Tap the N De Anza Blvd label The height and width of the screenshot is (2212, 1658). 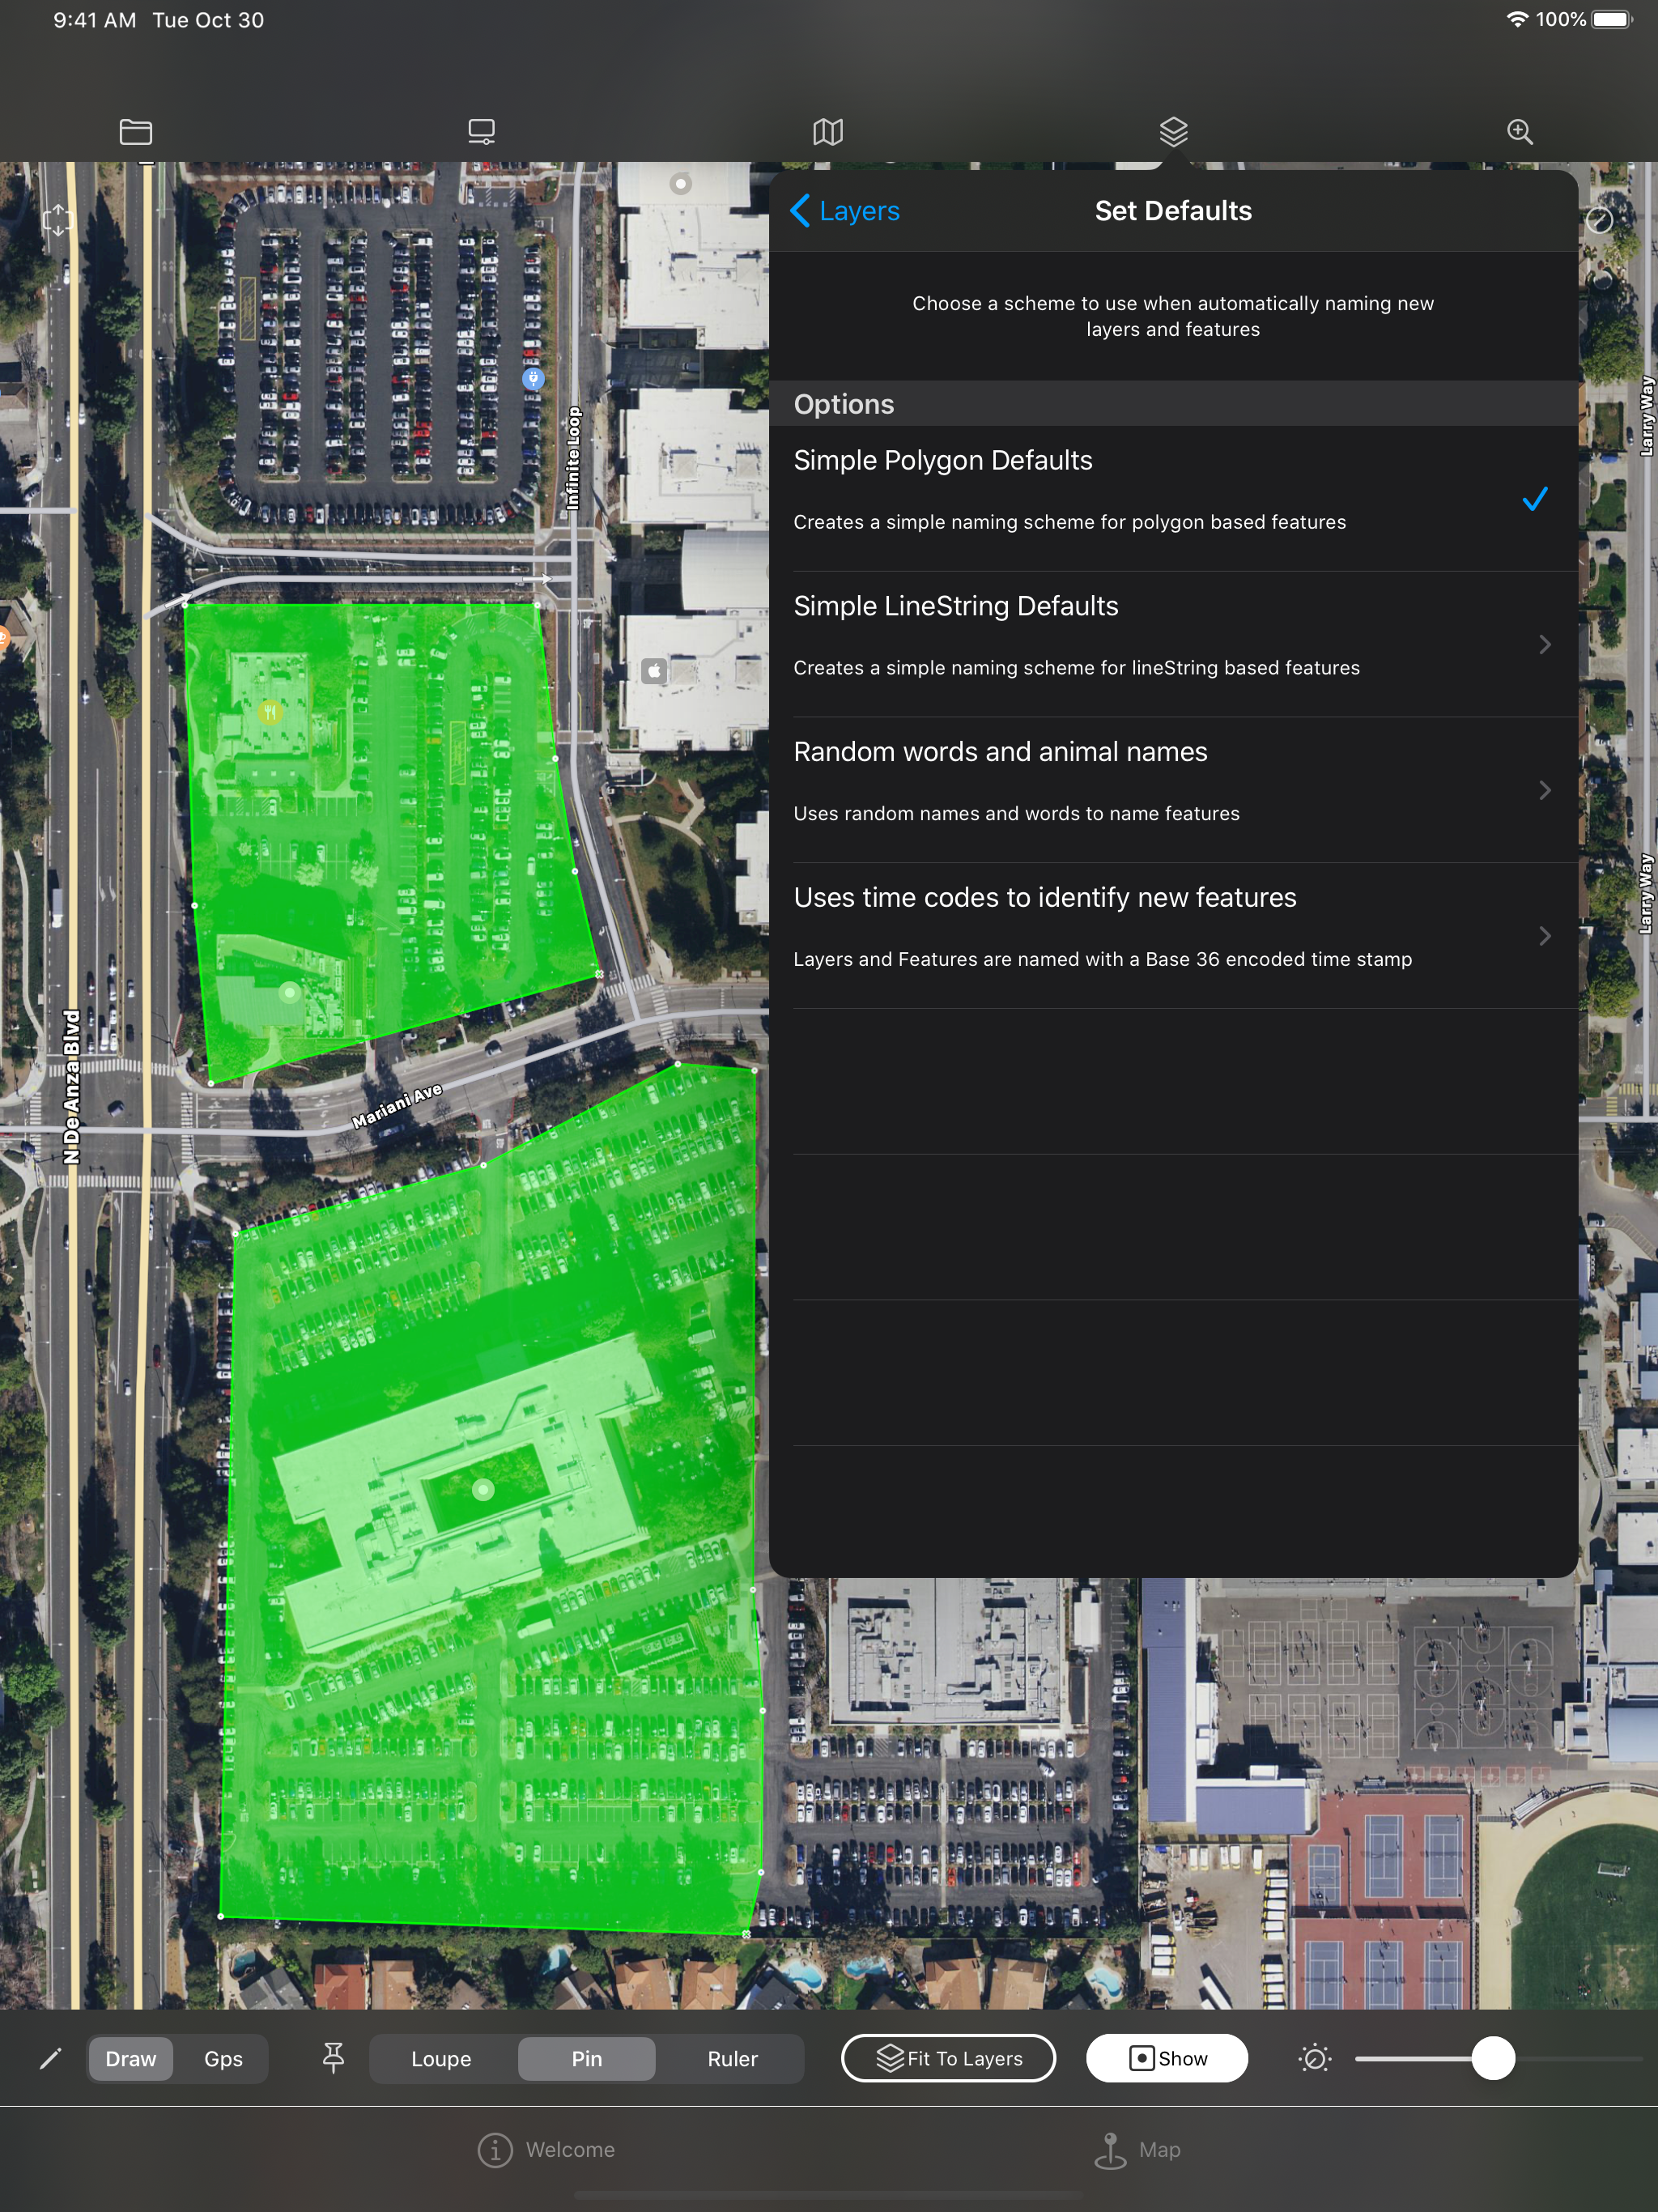(71, 1086)
